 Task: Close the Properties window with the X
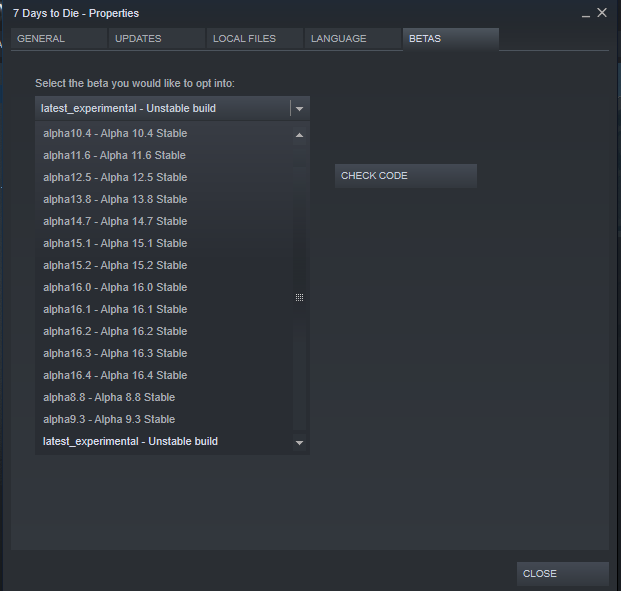[602, 13]
